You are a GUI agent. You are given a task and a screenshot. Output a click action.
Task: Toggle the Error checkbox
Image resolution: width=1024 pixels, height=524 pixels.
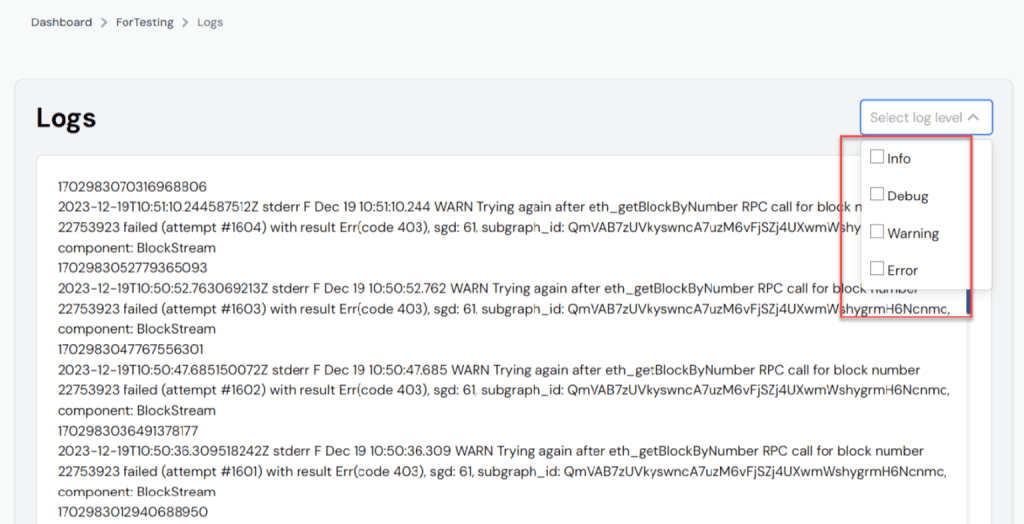(x=877, y=269)
